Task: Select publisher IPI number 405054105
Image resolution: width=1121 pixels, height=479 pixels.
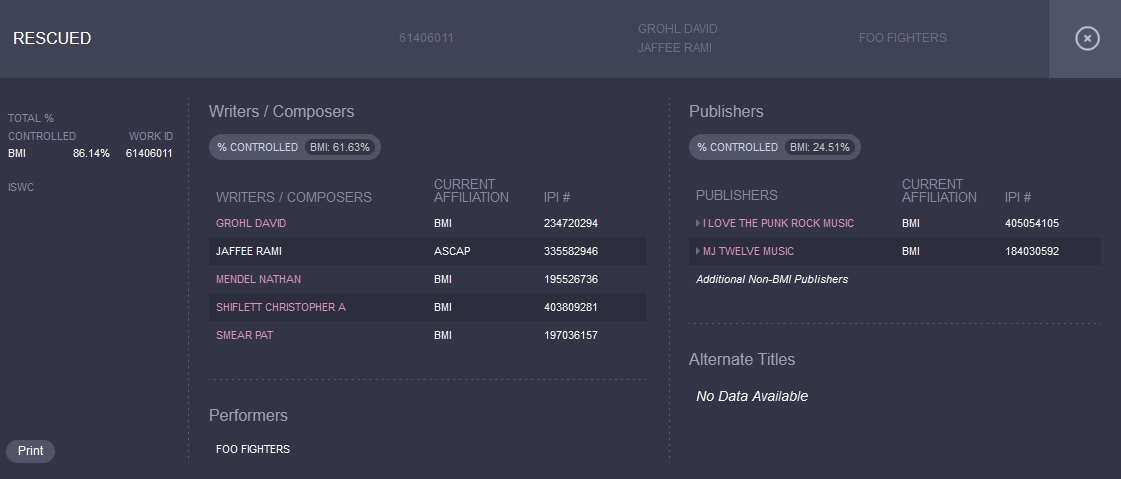Action: [1032, 223]
